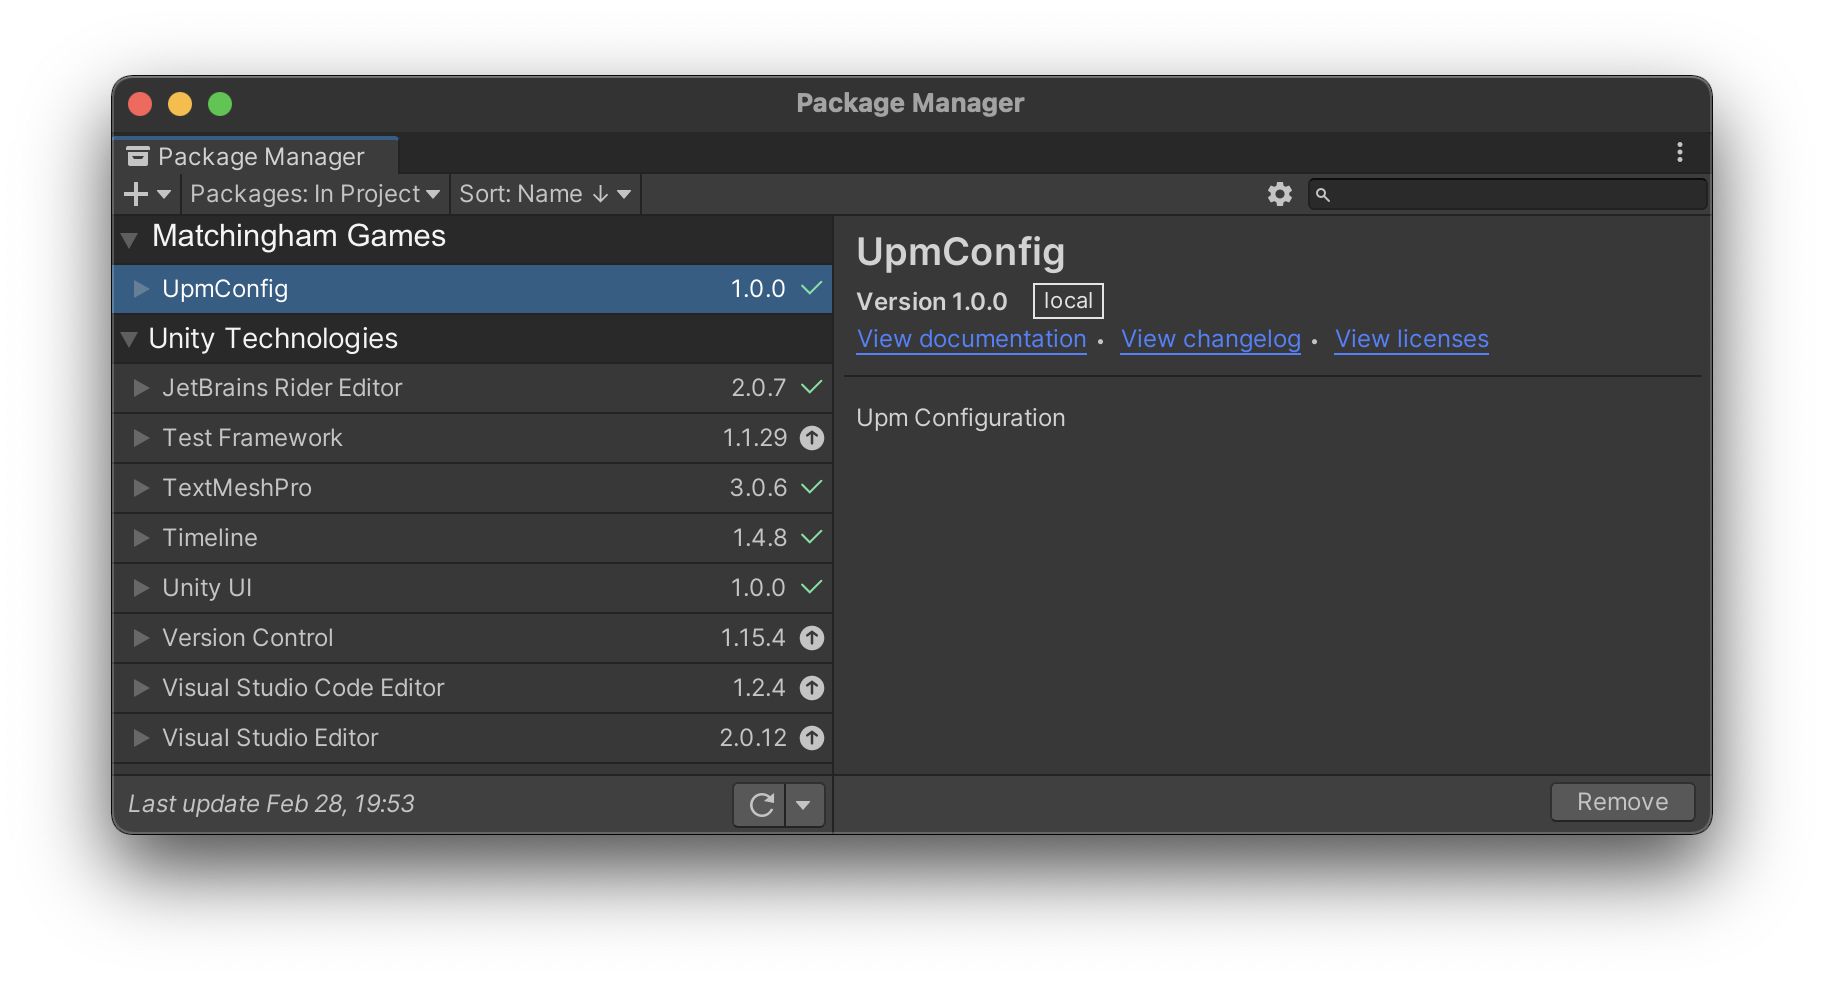The width and height of the screenshot is (1824, 982).
Task: Select the Unity UI package name
Action: point(207,588)
